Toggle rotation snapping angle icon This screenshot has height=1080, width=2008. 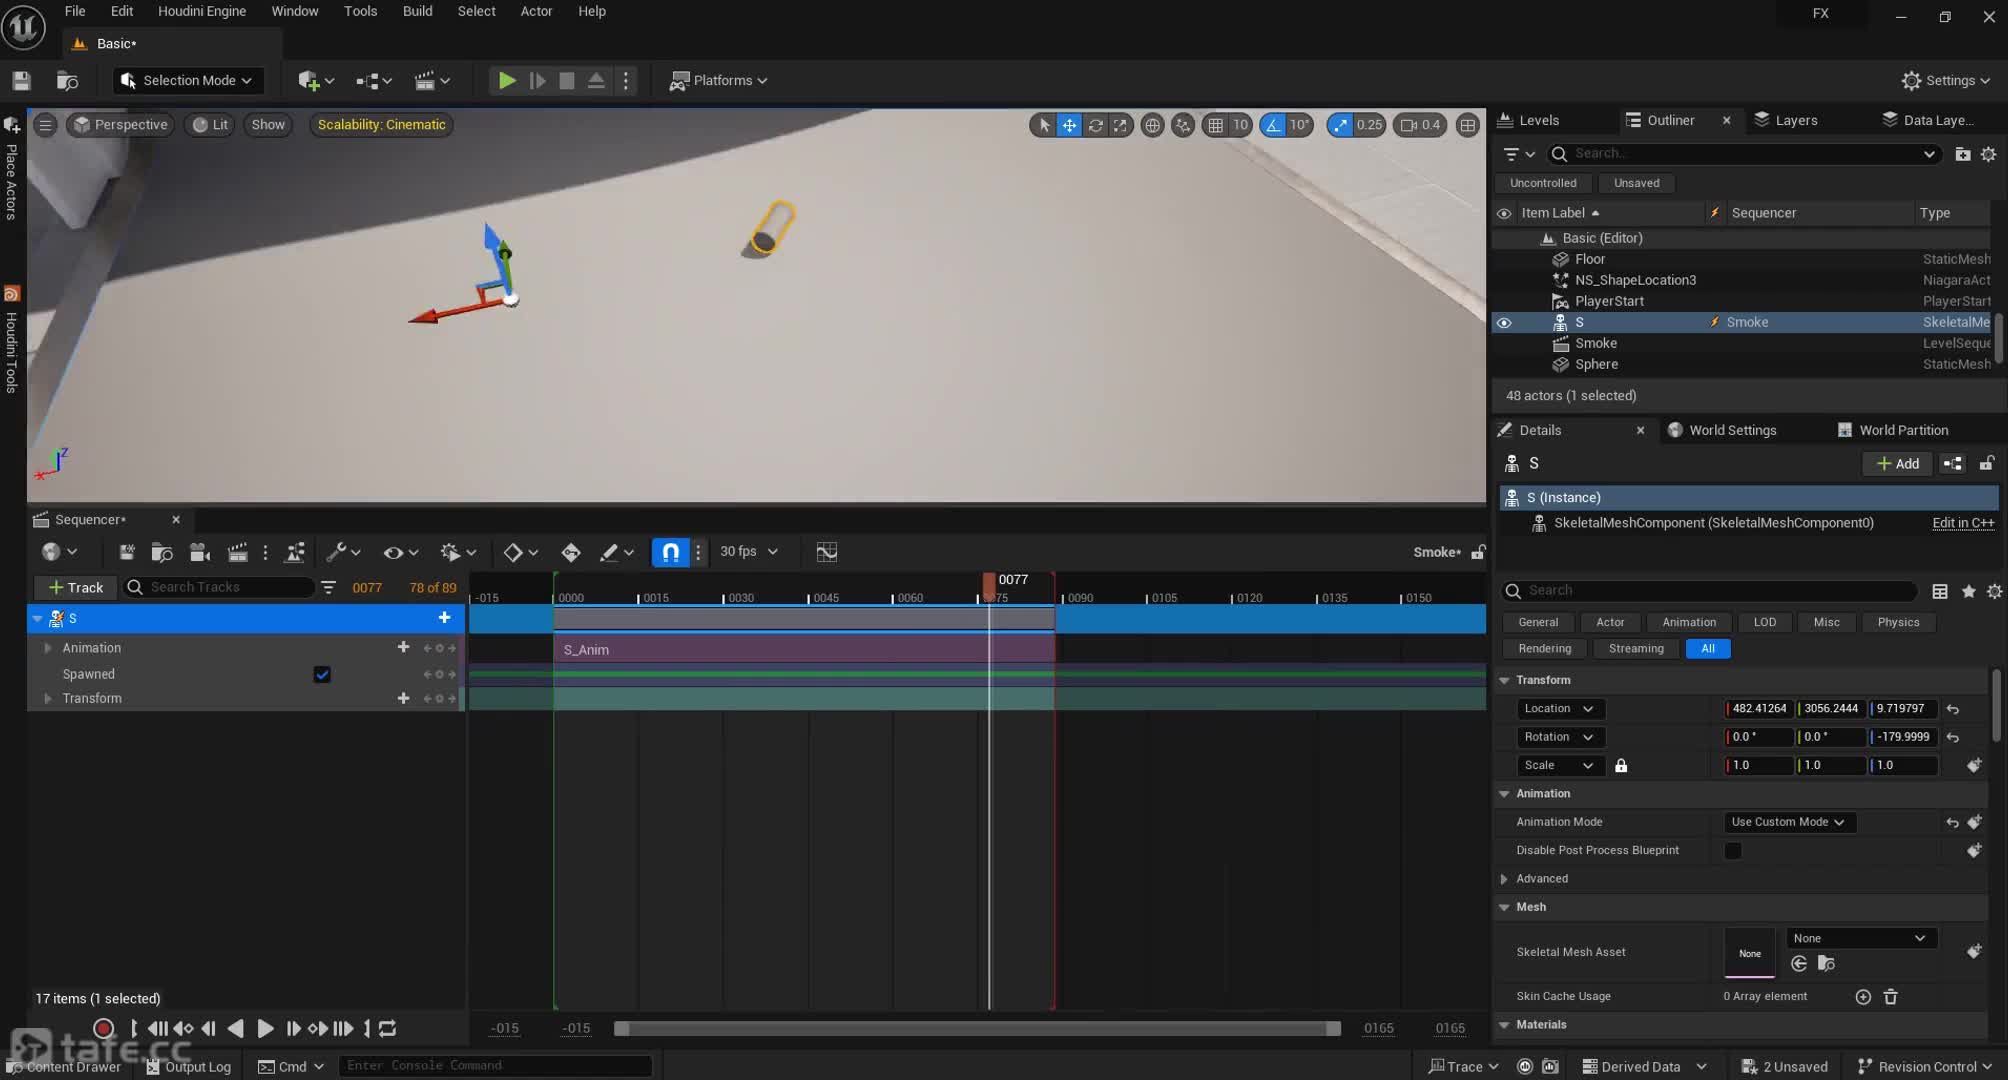(x=1273, y=125)
